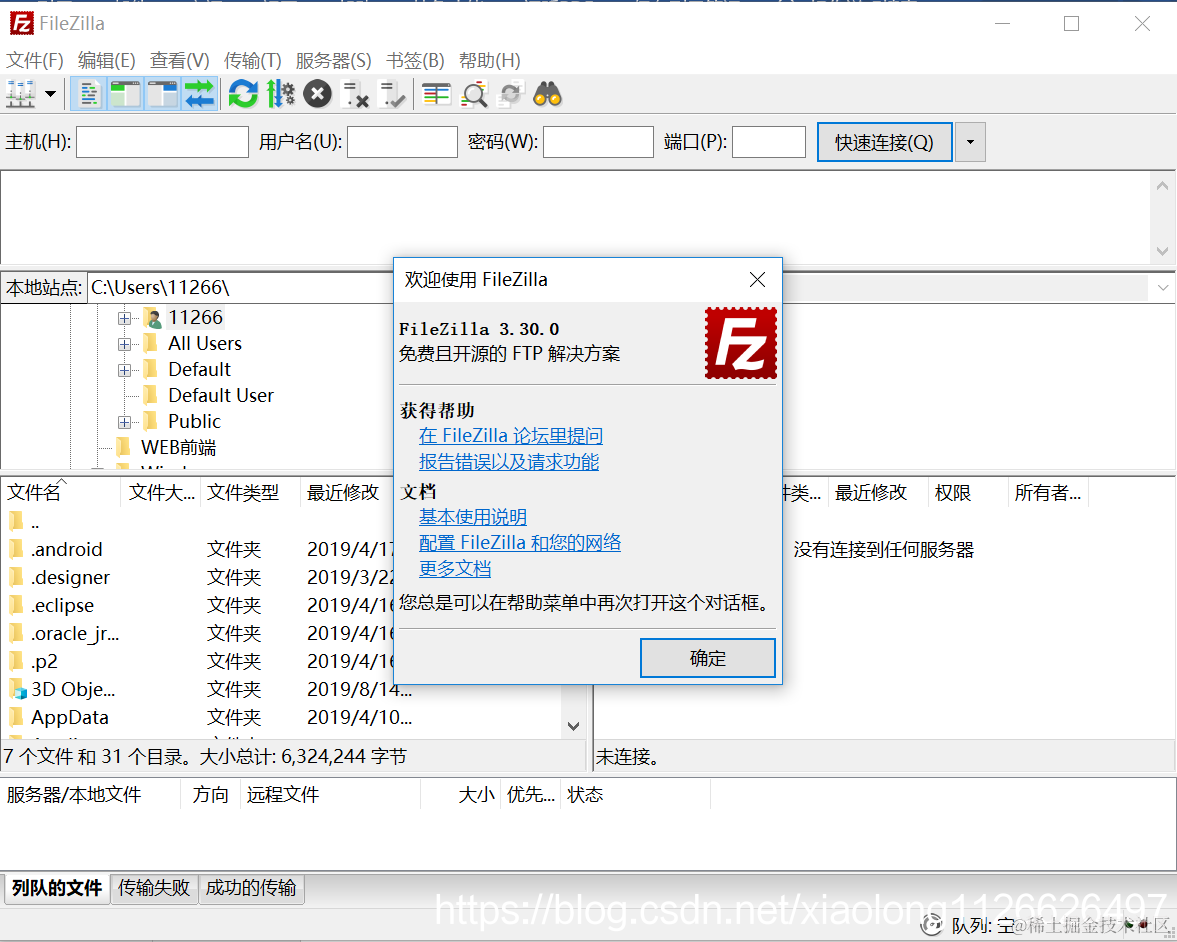Open the Site Manager icon

tap(20, 95)
